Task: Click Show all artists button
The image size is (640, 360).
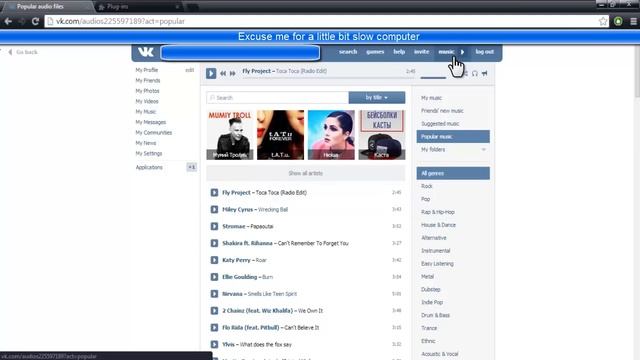Action: pyautogui.click(x=306, y=173)
